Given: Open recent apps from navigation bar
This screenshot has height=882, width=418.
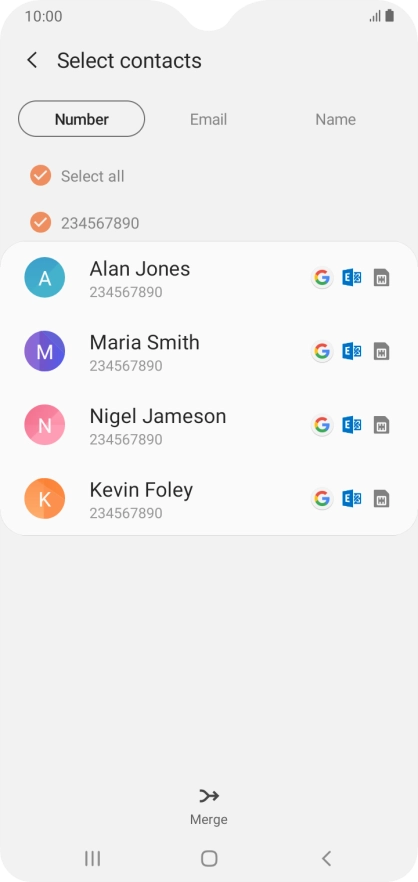Looking at the screenshot, I should (x=92, y=858).
